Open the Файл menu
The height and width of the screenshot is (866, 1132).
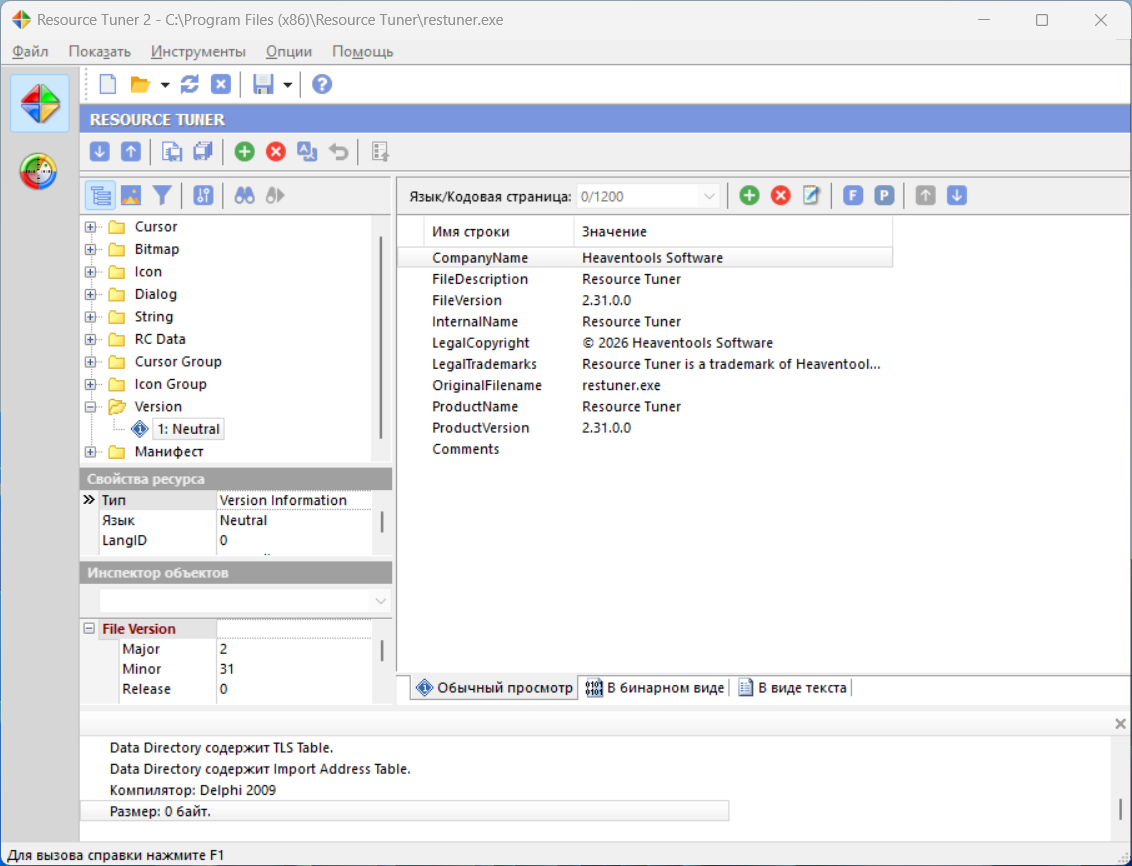coord(30,51)
